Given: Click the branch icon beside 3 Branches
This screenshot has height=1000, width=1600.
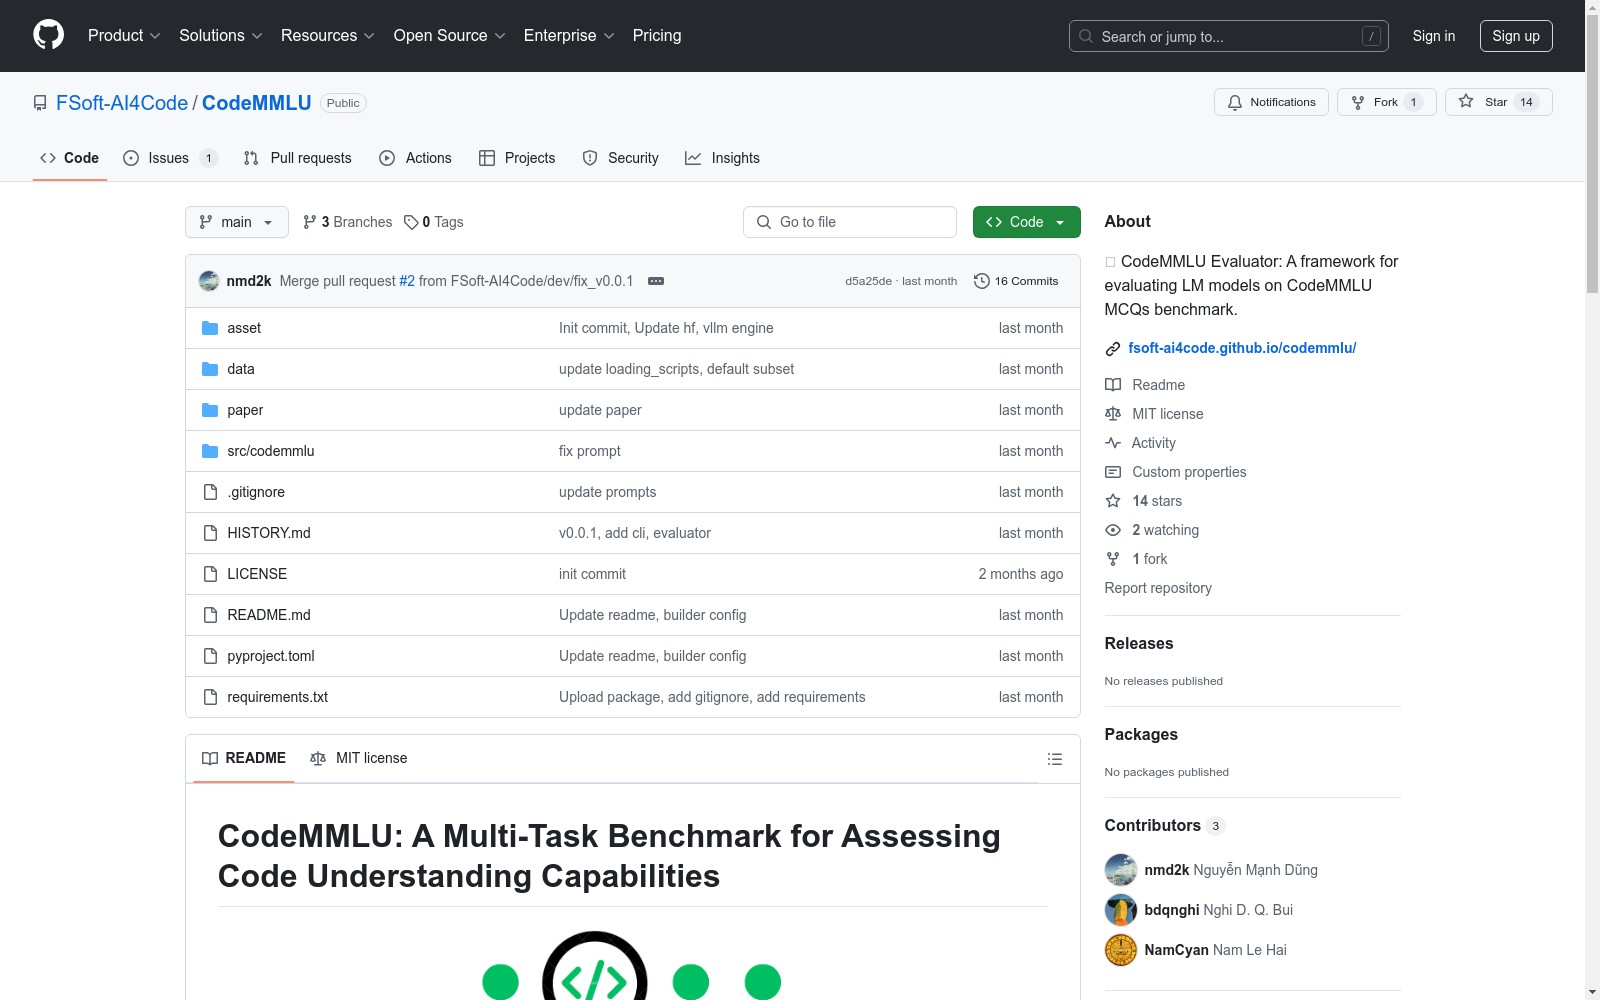Looking at the screenshot, I should coord(310,222).
